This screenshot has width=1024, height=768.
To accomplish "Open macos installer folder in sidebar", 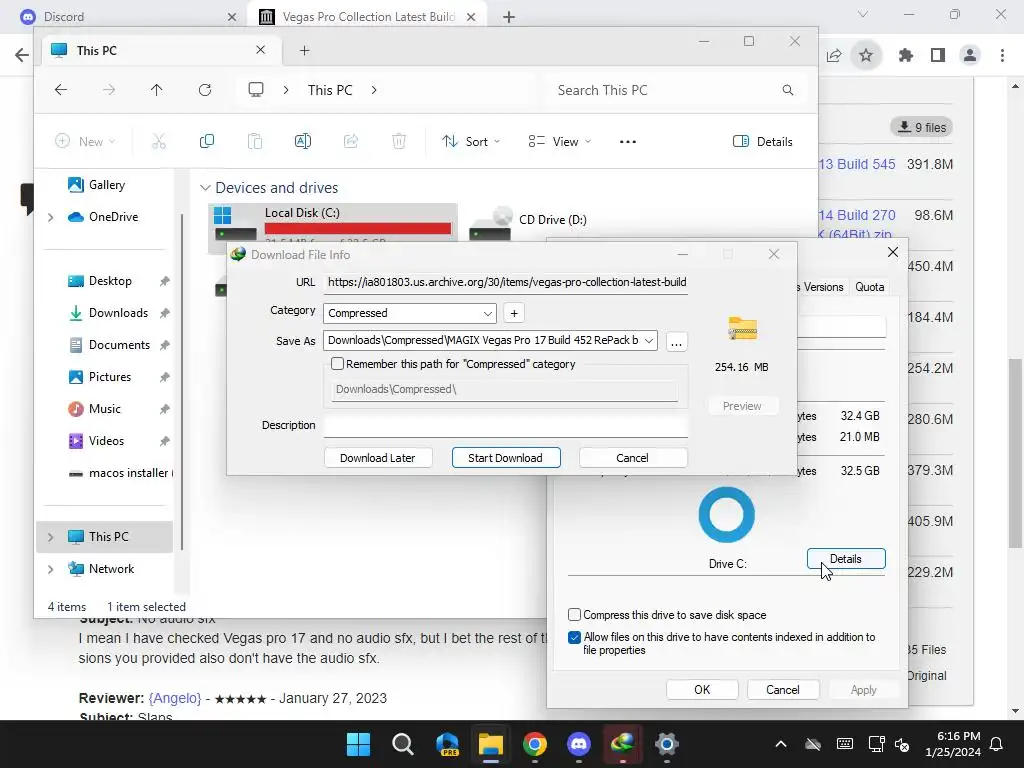I will tap(121, 473).
